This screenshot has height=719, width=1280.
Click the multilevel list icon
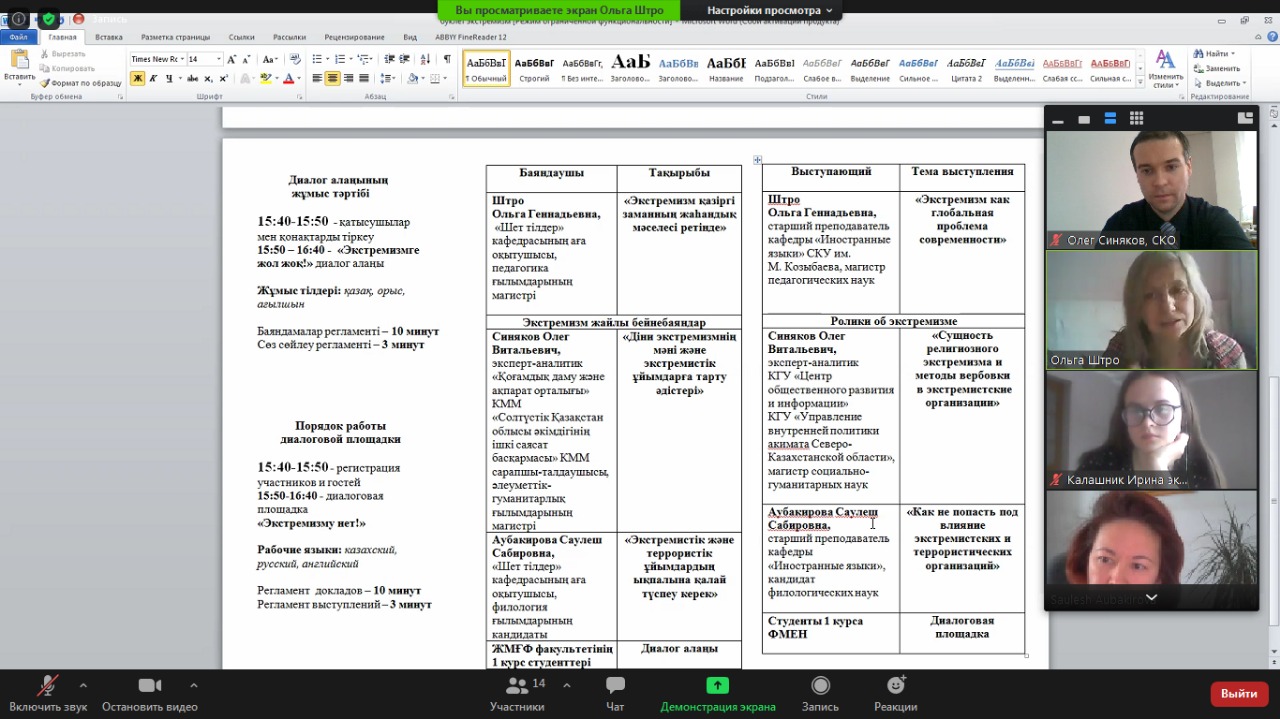point(362,59)
